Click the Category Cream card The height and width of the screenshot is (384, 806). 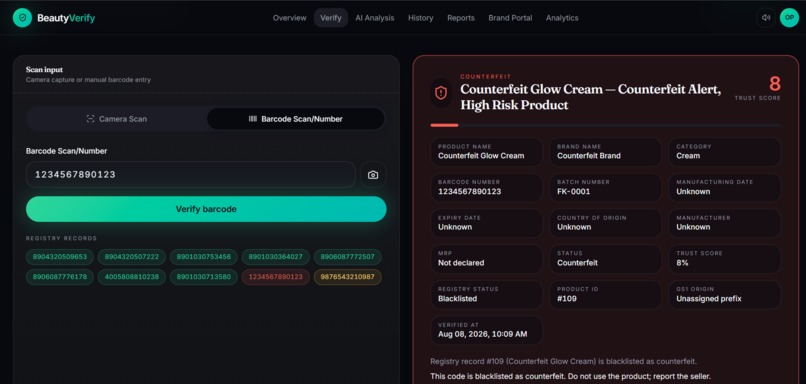[725, 152]
